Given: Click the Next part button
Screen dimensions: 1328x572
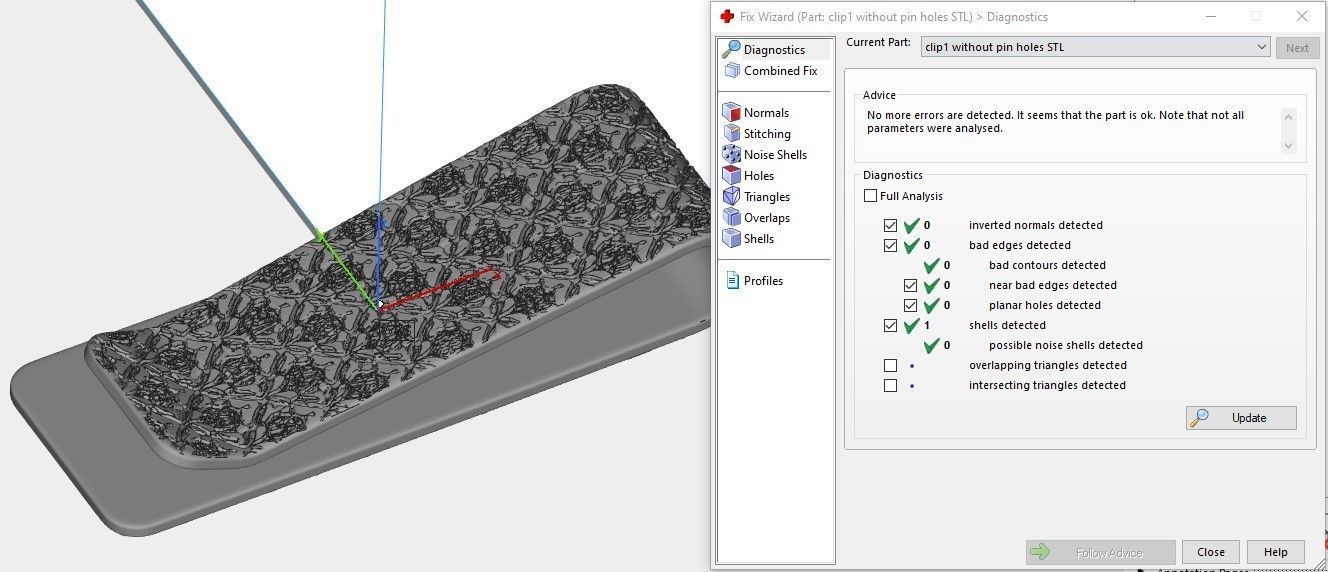Looking at the screenshot, I should [1297, 47].
